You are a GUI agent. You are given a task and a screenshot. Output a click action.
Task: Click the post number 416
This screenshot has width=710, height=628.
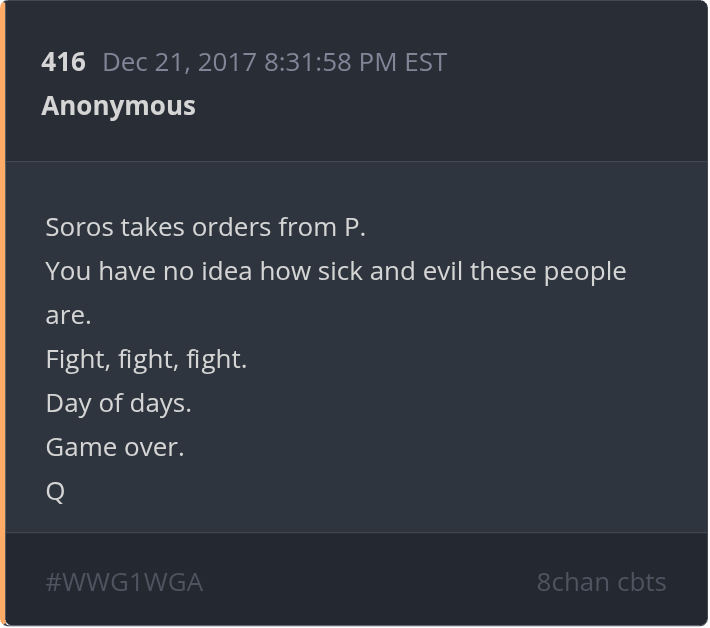tap(63, 62)
